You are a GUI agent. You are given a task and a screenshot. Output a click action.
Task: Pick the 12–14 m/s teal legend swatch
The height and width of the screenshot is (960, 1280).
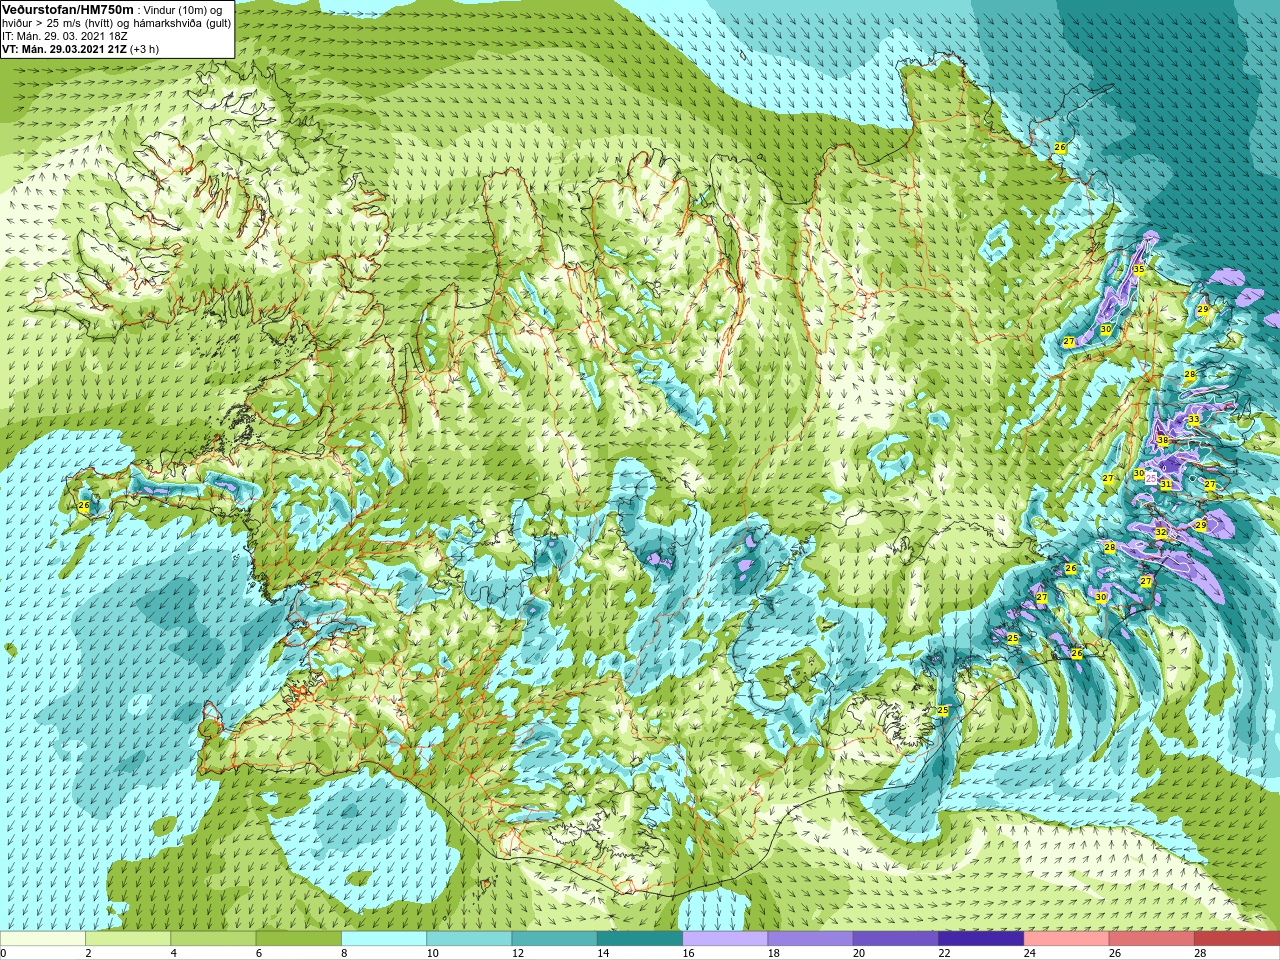[554, 939]
